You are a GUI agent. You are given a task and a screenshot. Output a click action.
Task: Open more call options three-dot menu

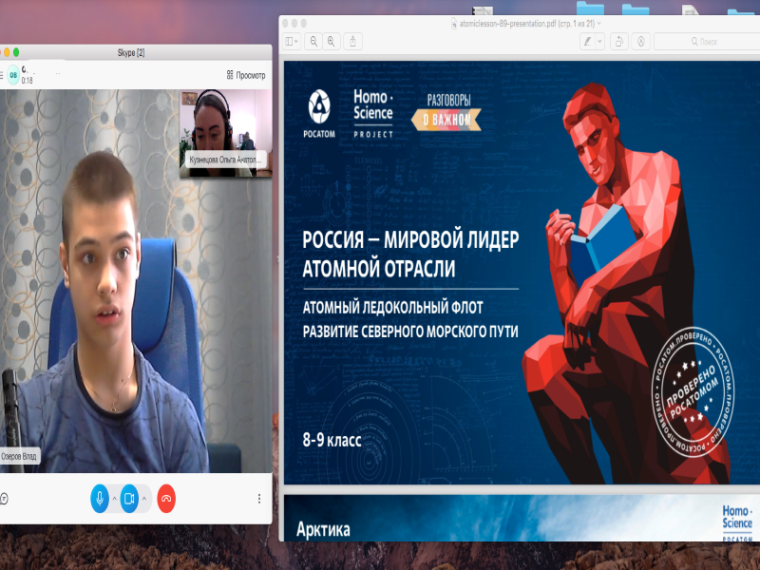pyautogui.click(x=259, y=498)
